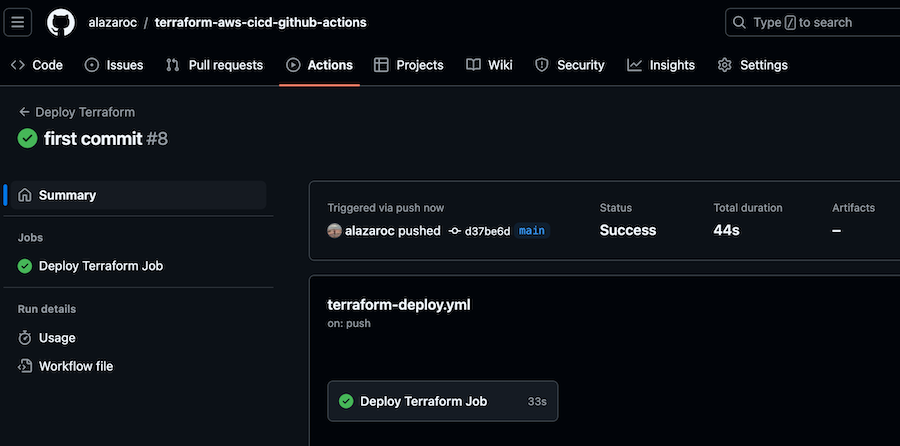Click the GitHub Octocat logo
The width and height of the screenshot is (900, 446).
[61, 22]
